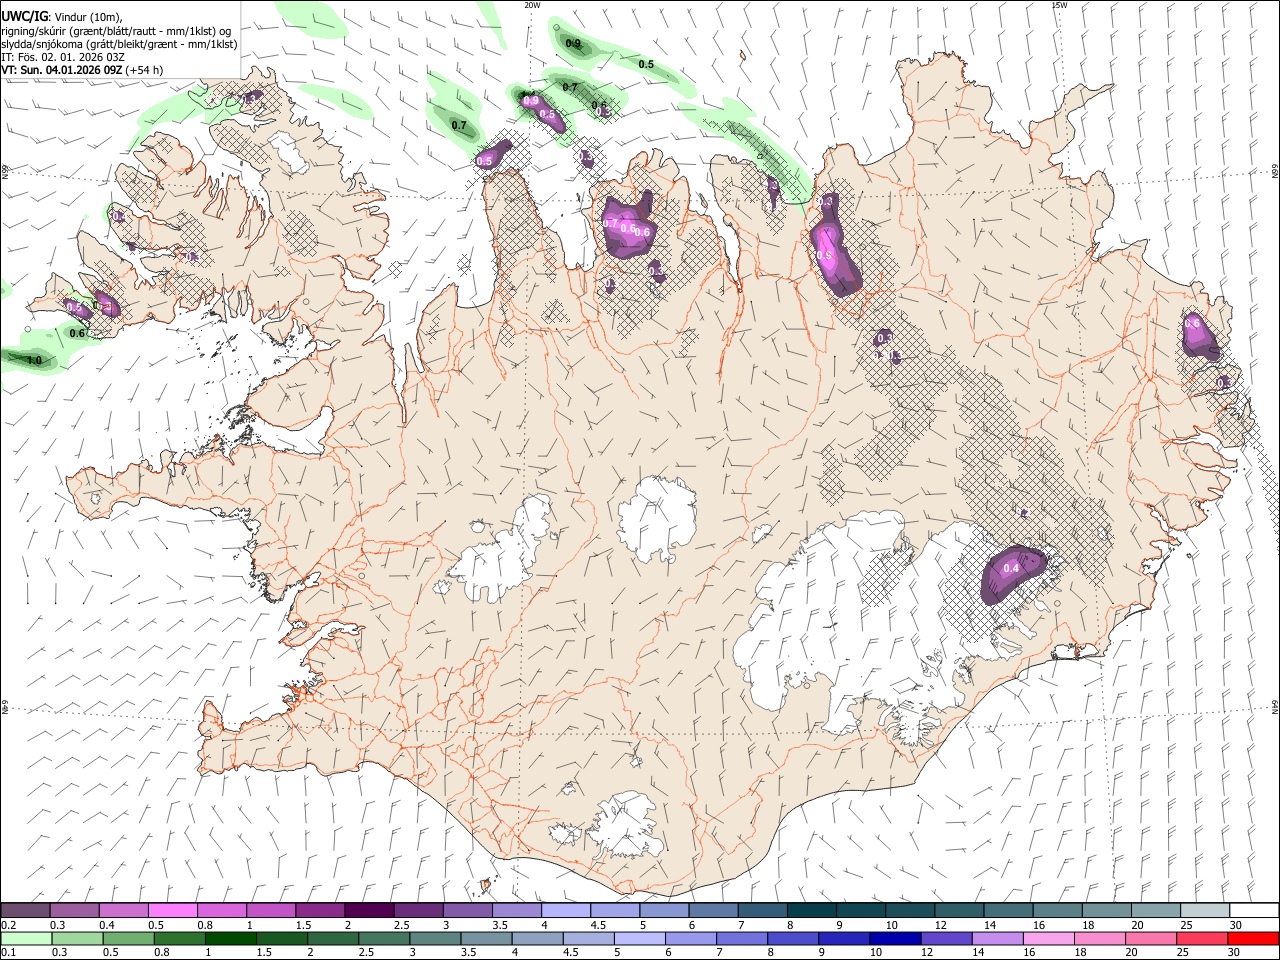Pick lower legend bright red swatch at 30
Viewport: 1280px width, 960px height.
coord(1252,938)
